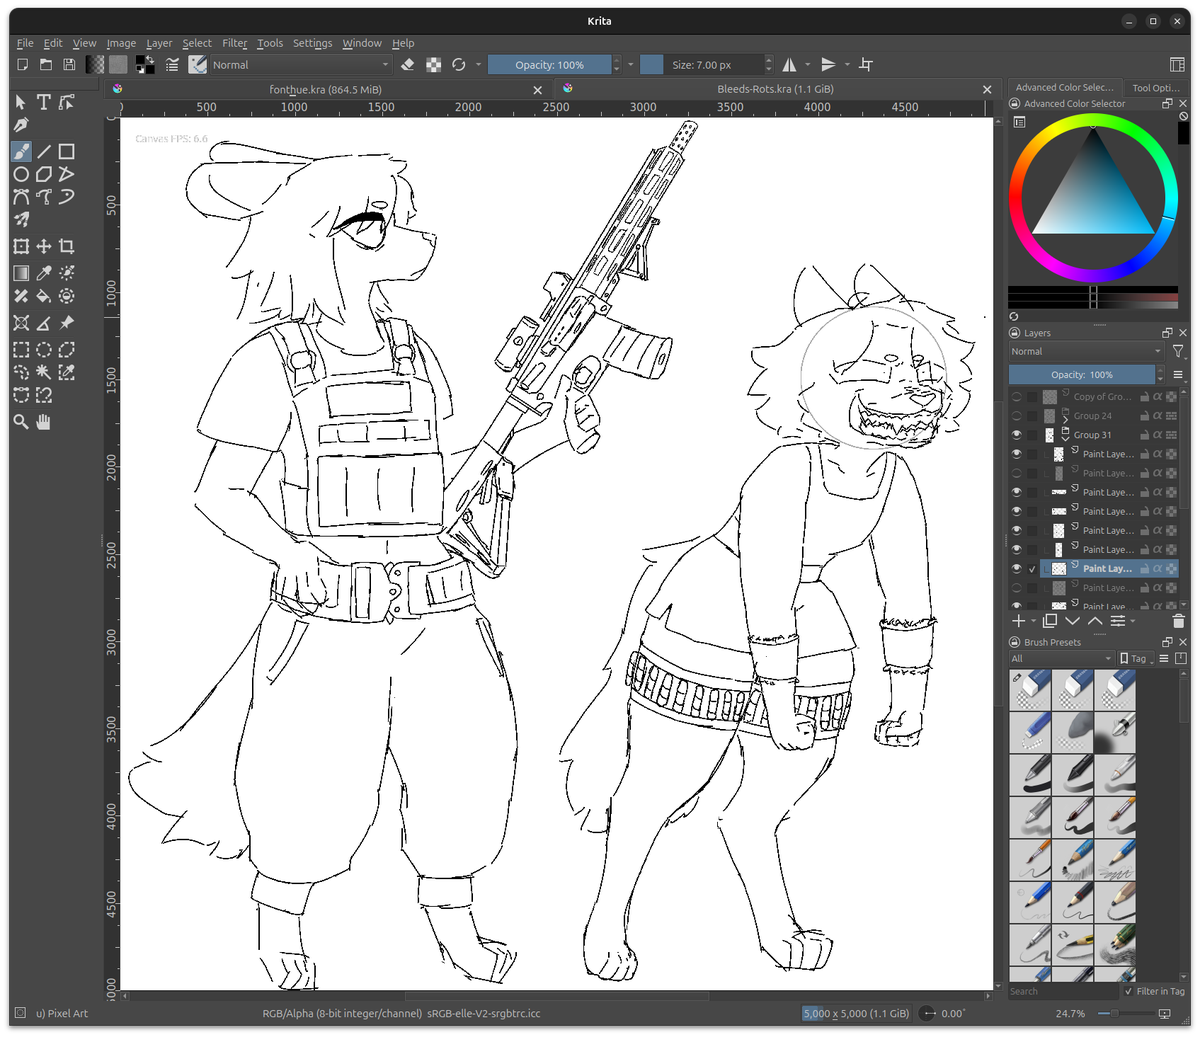Select the Move tool

pyautogui.click(x=44, y=246)
